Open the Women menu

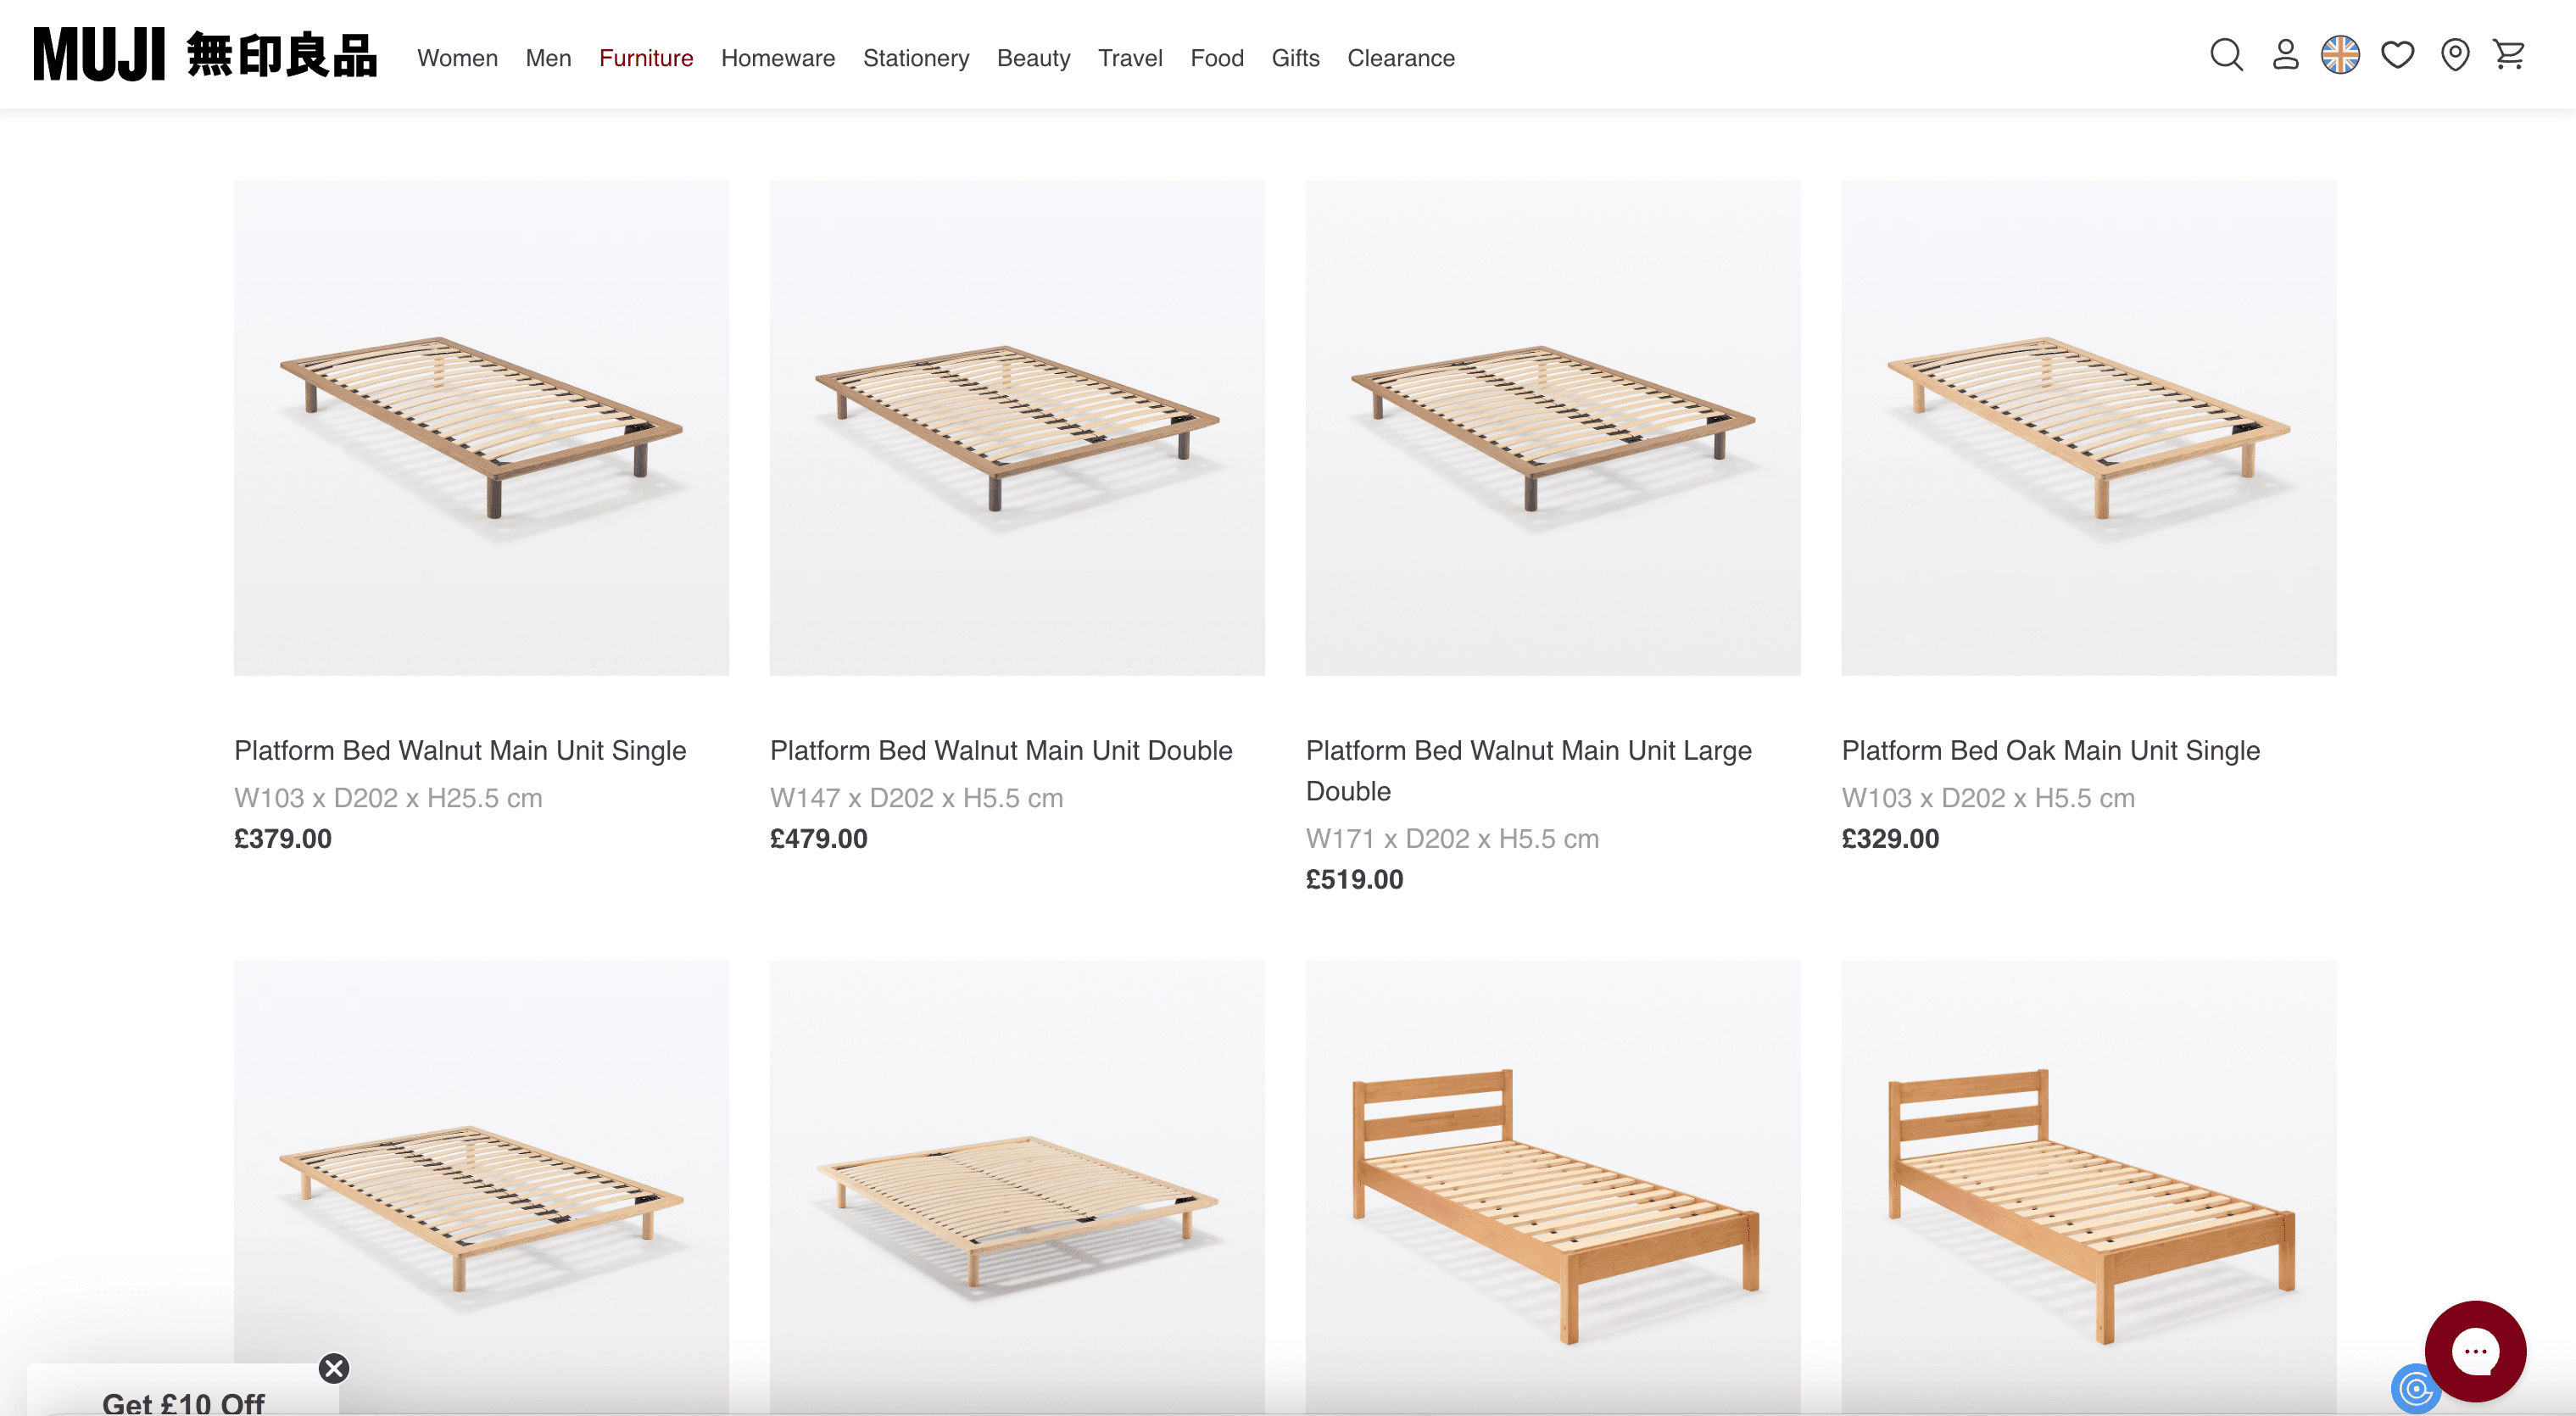(457, 58)
